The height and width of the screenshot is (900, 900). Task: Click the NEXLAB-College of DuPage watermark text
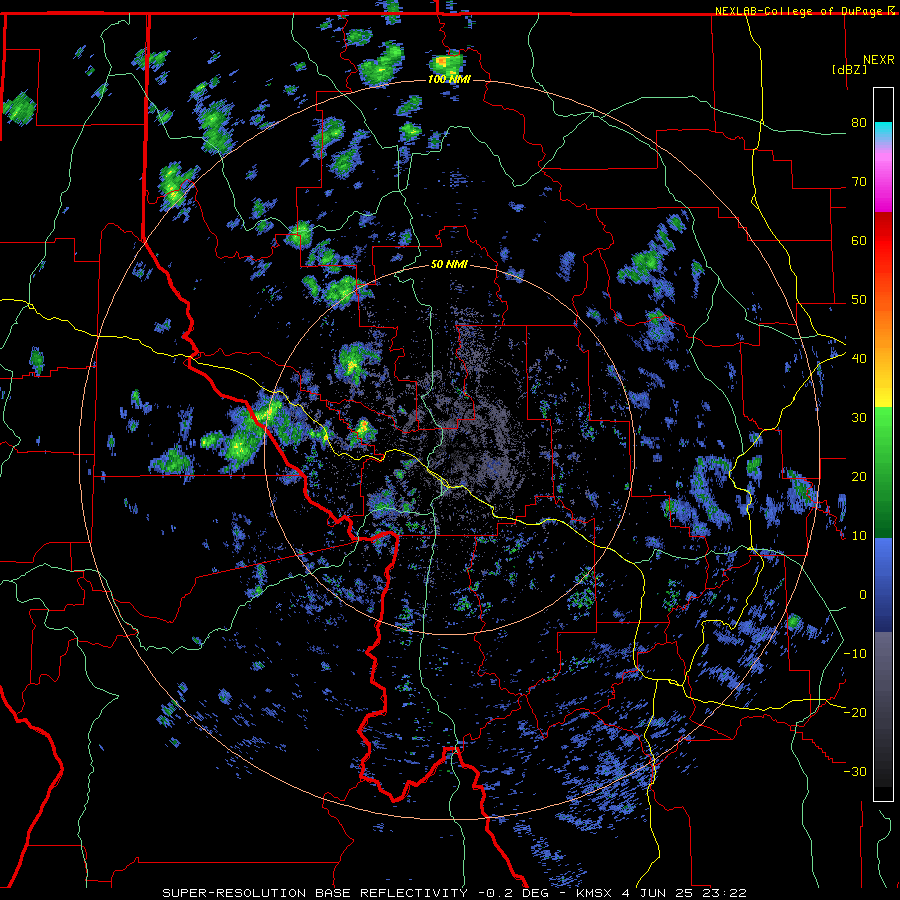[x=800, y=11]
